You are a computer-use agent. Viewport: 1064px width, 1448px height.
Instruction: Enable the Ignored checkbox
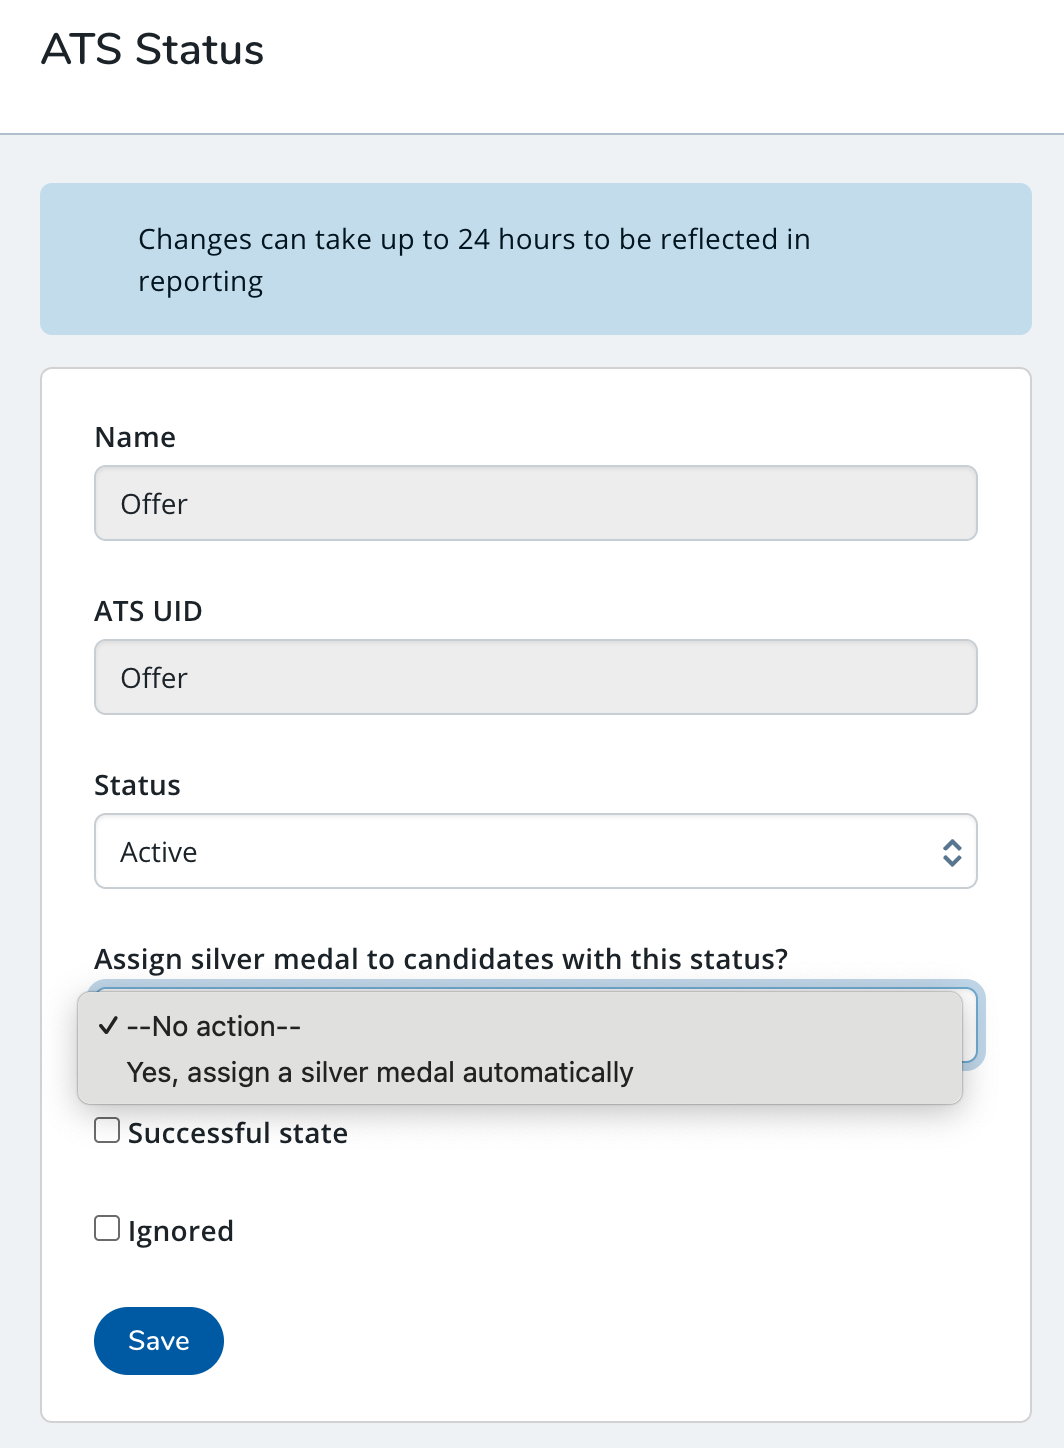click(x=107, y=1228)
